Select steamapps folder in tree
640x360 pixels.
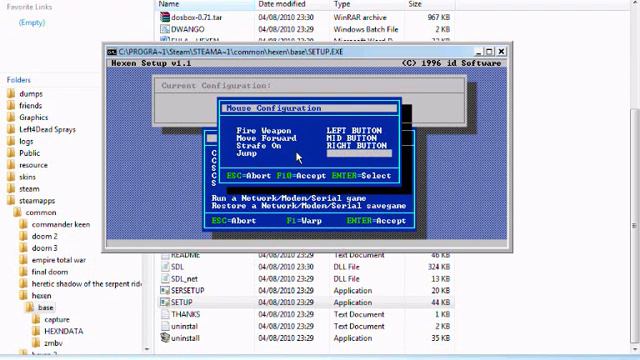tap(37, 200)
